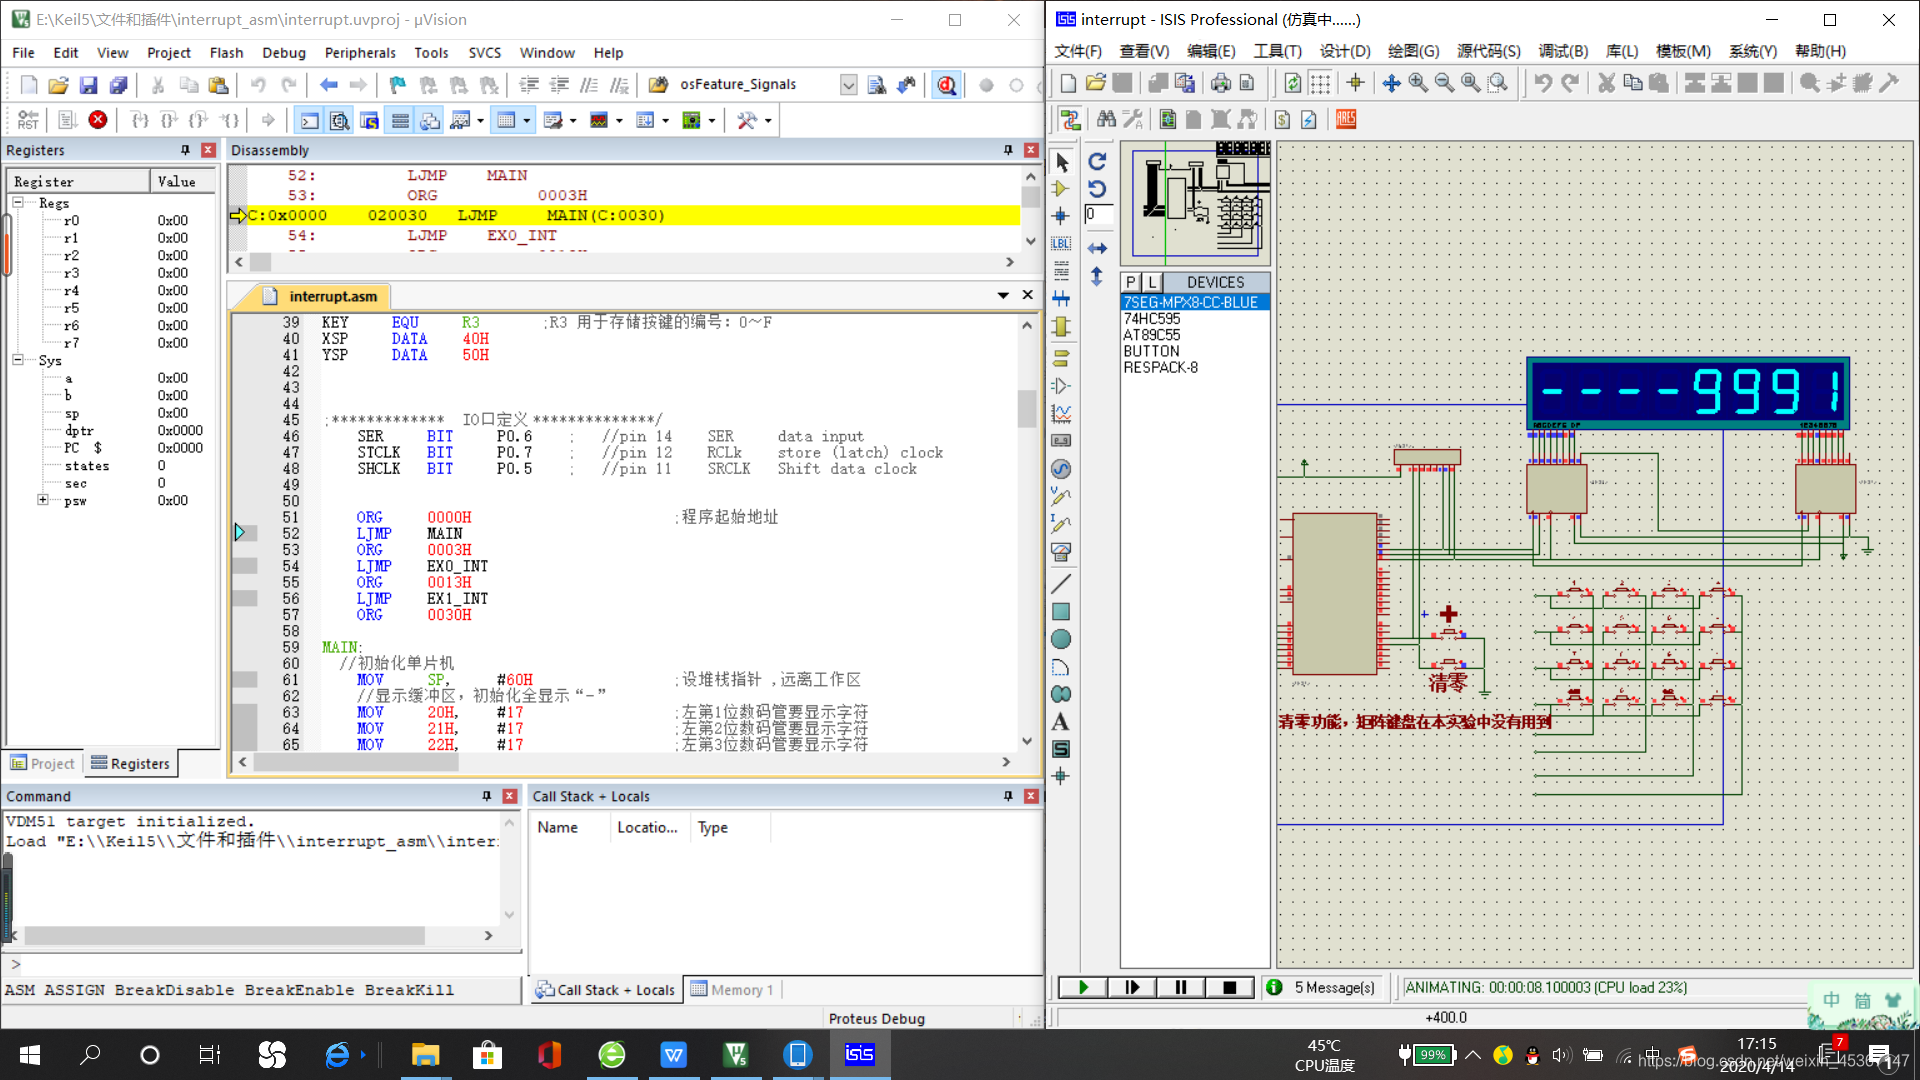Collapse the Sys tree node
The height and width of the screenshot is (1080, 1920).
click(18, 360)
